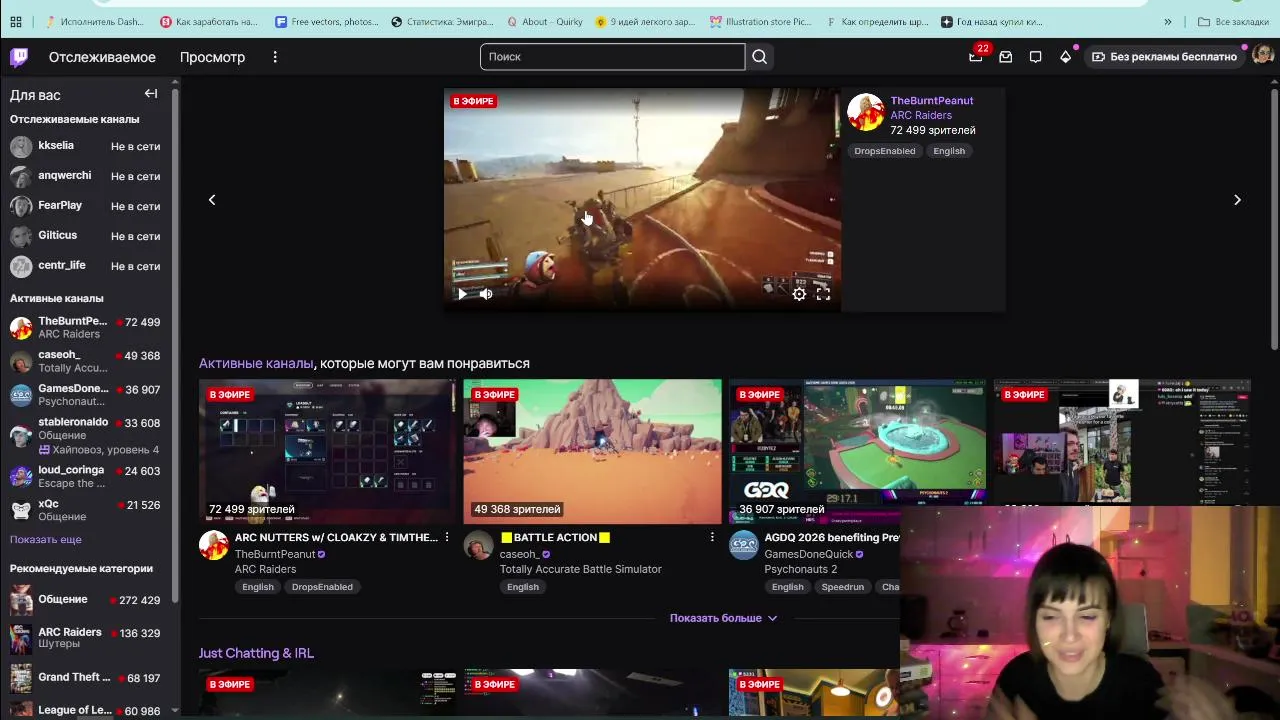Open Totally Accurate Battle Simulator stream thumbnail
Viewport: 1280px width, 720px height.
coord(592,451)
